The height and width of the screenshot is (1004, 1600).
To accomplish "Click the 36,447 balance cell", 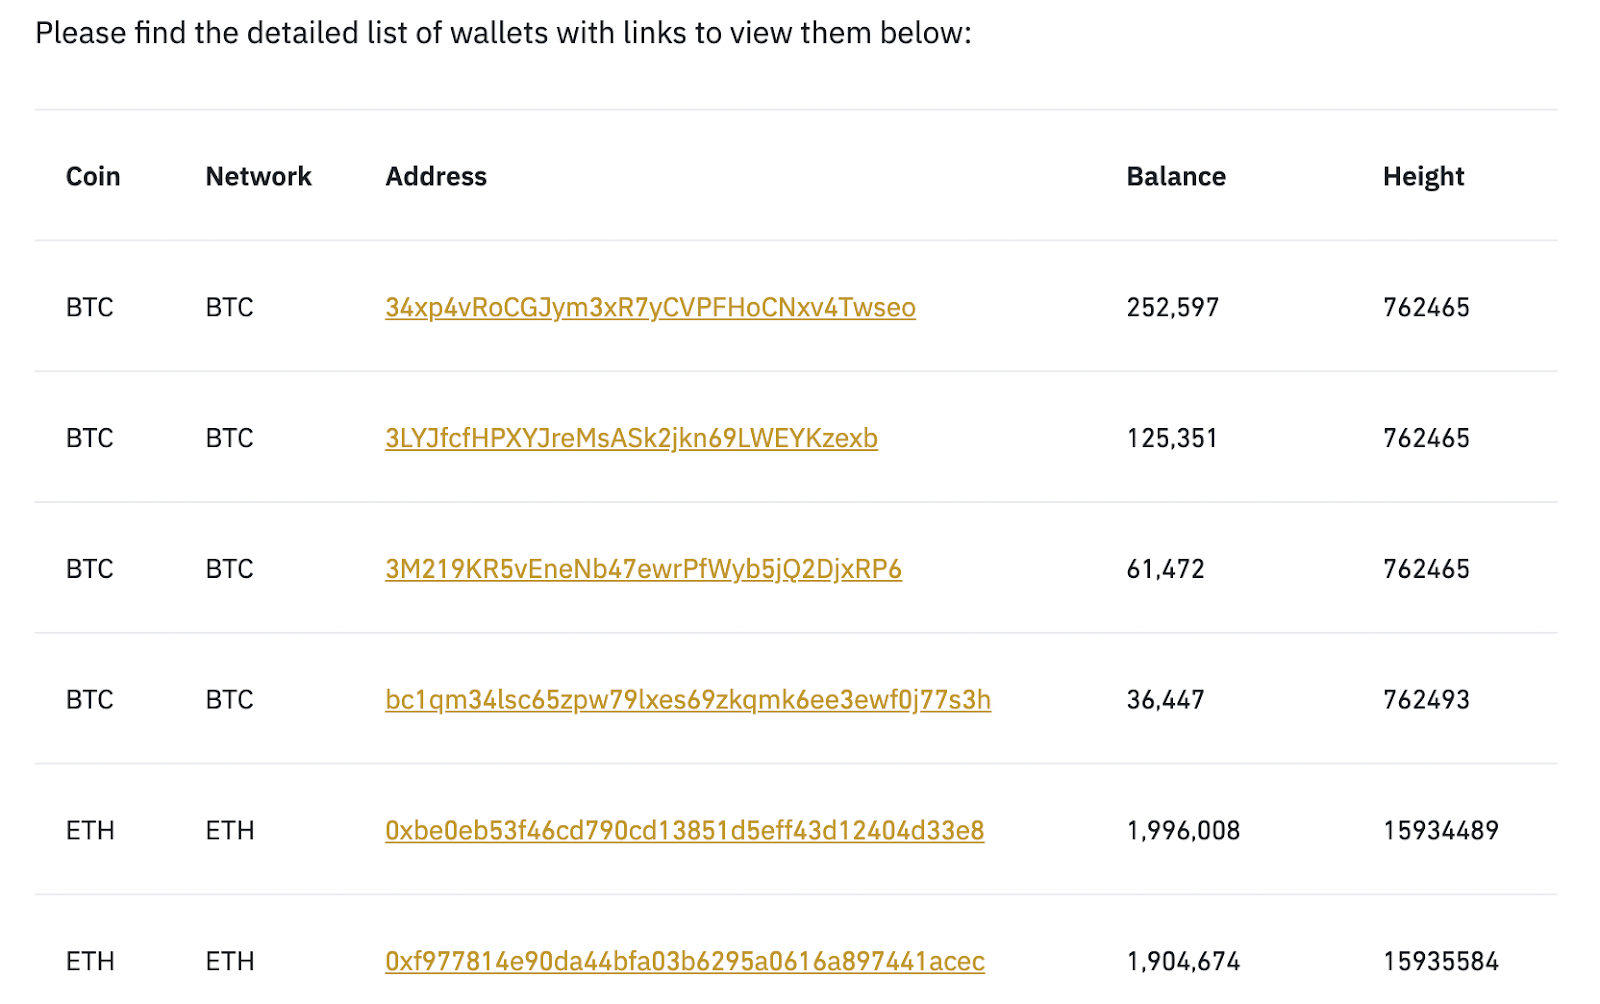I will click(x=1165, y=700).
